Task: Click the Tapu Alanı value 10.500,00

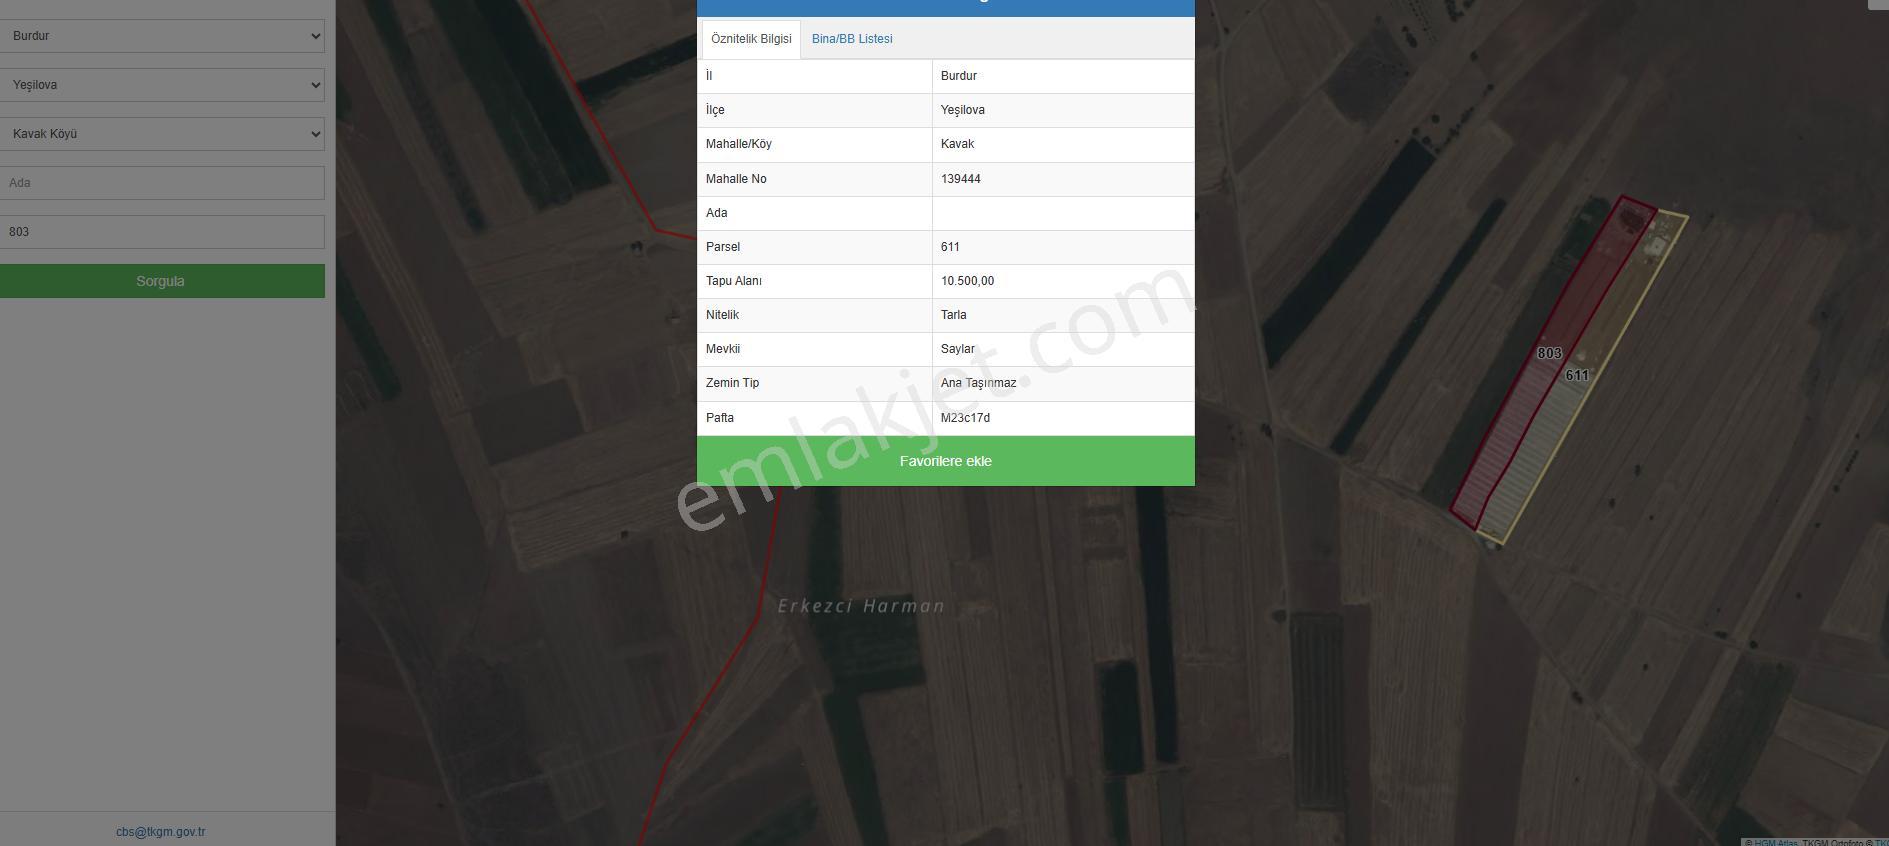Action: point(967,281)
